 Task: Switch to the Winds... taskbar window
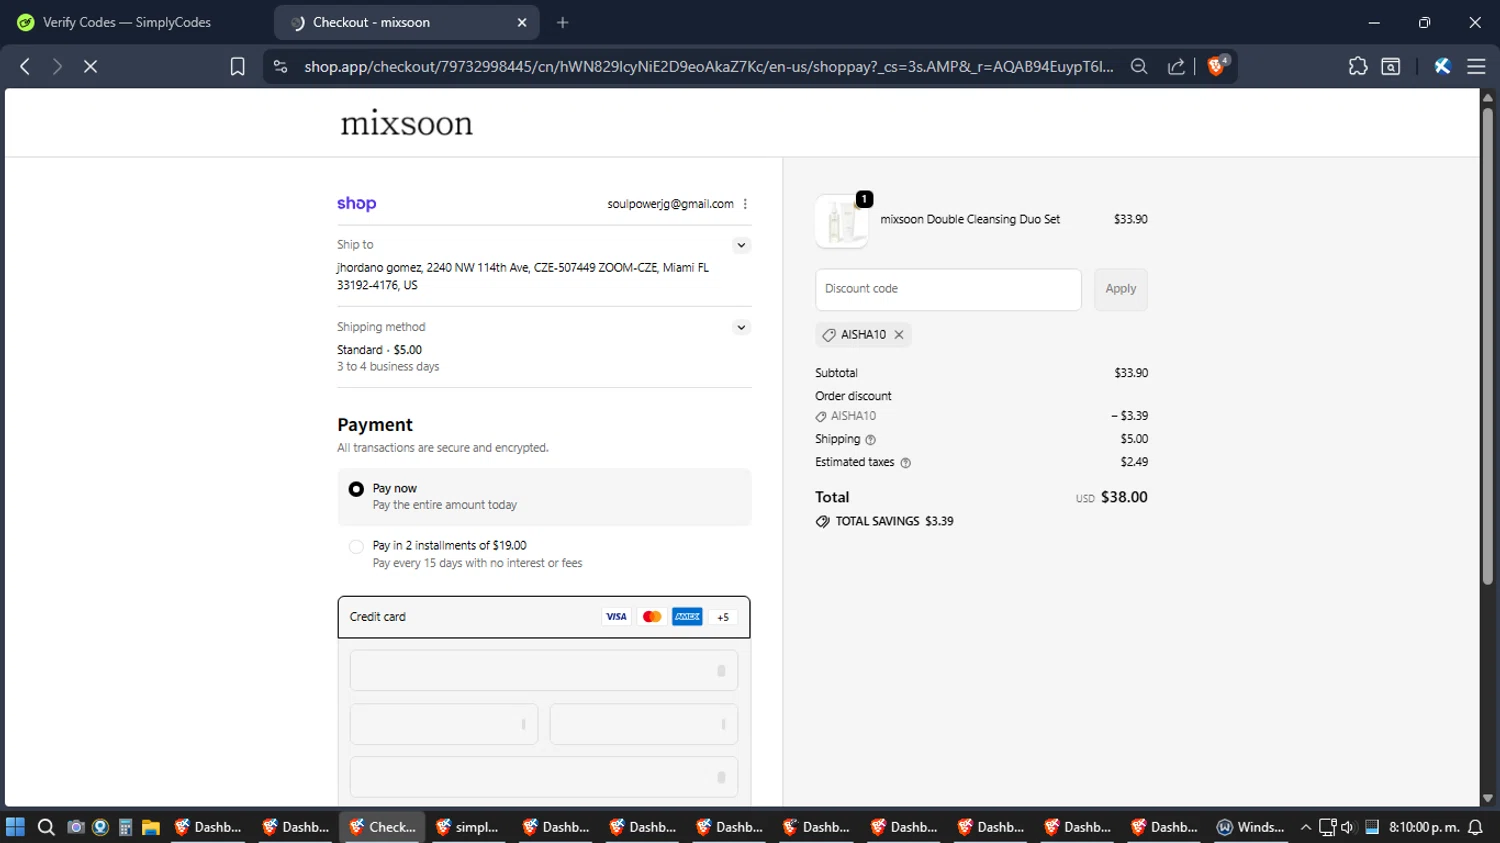coord(1251,827)
